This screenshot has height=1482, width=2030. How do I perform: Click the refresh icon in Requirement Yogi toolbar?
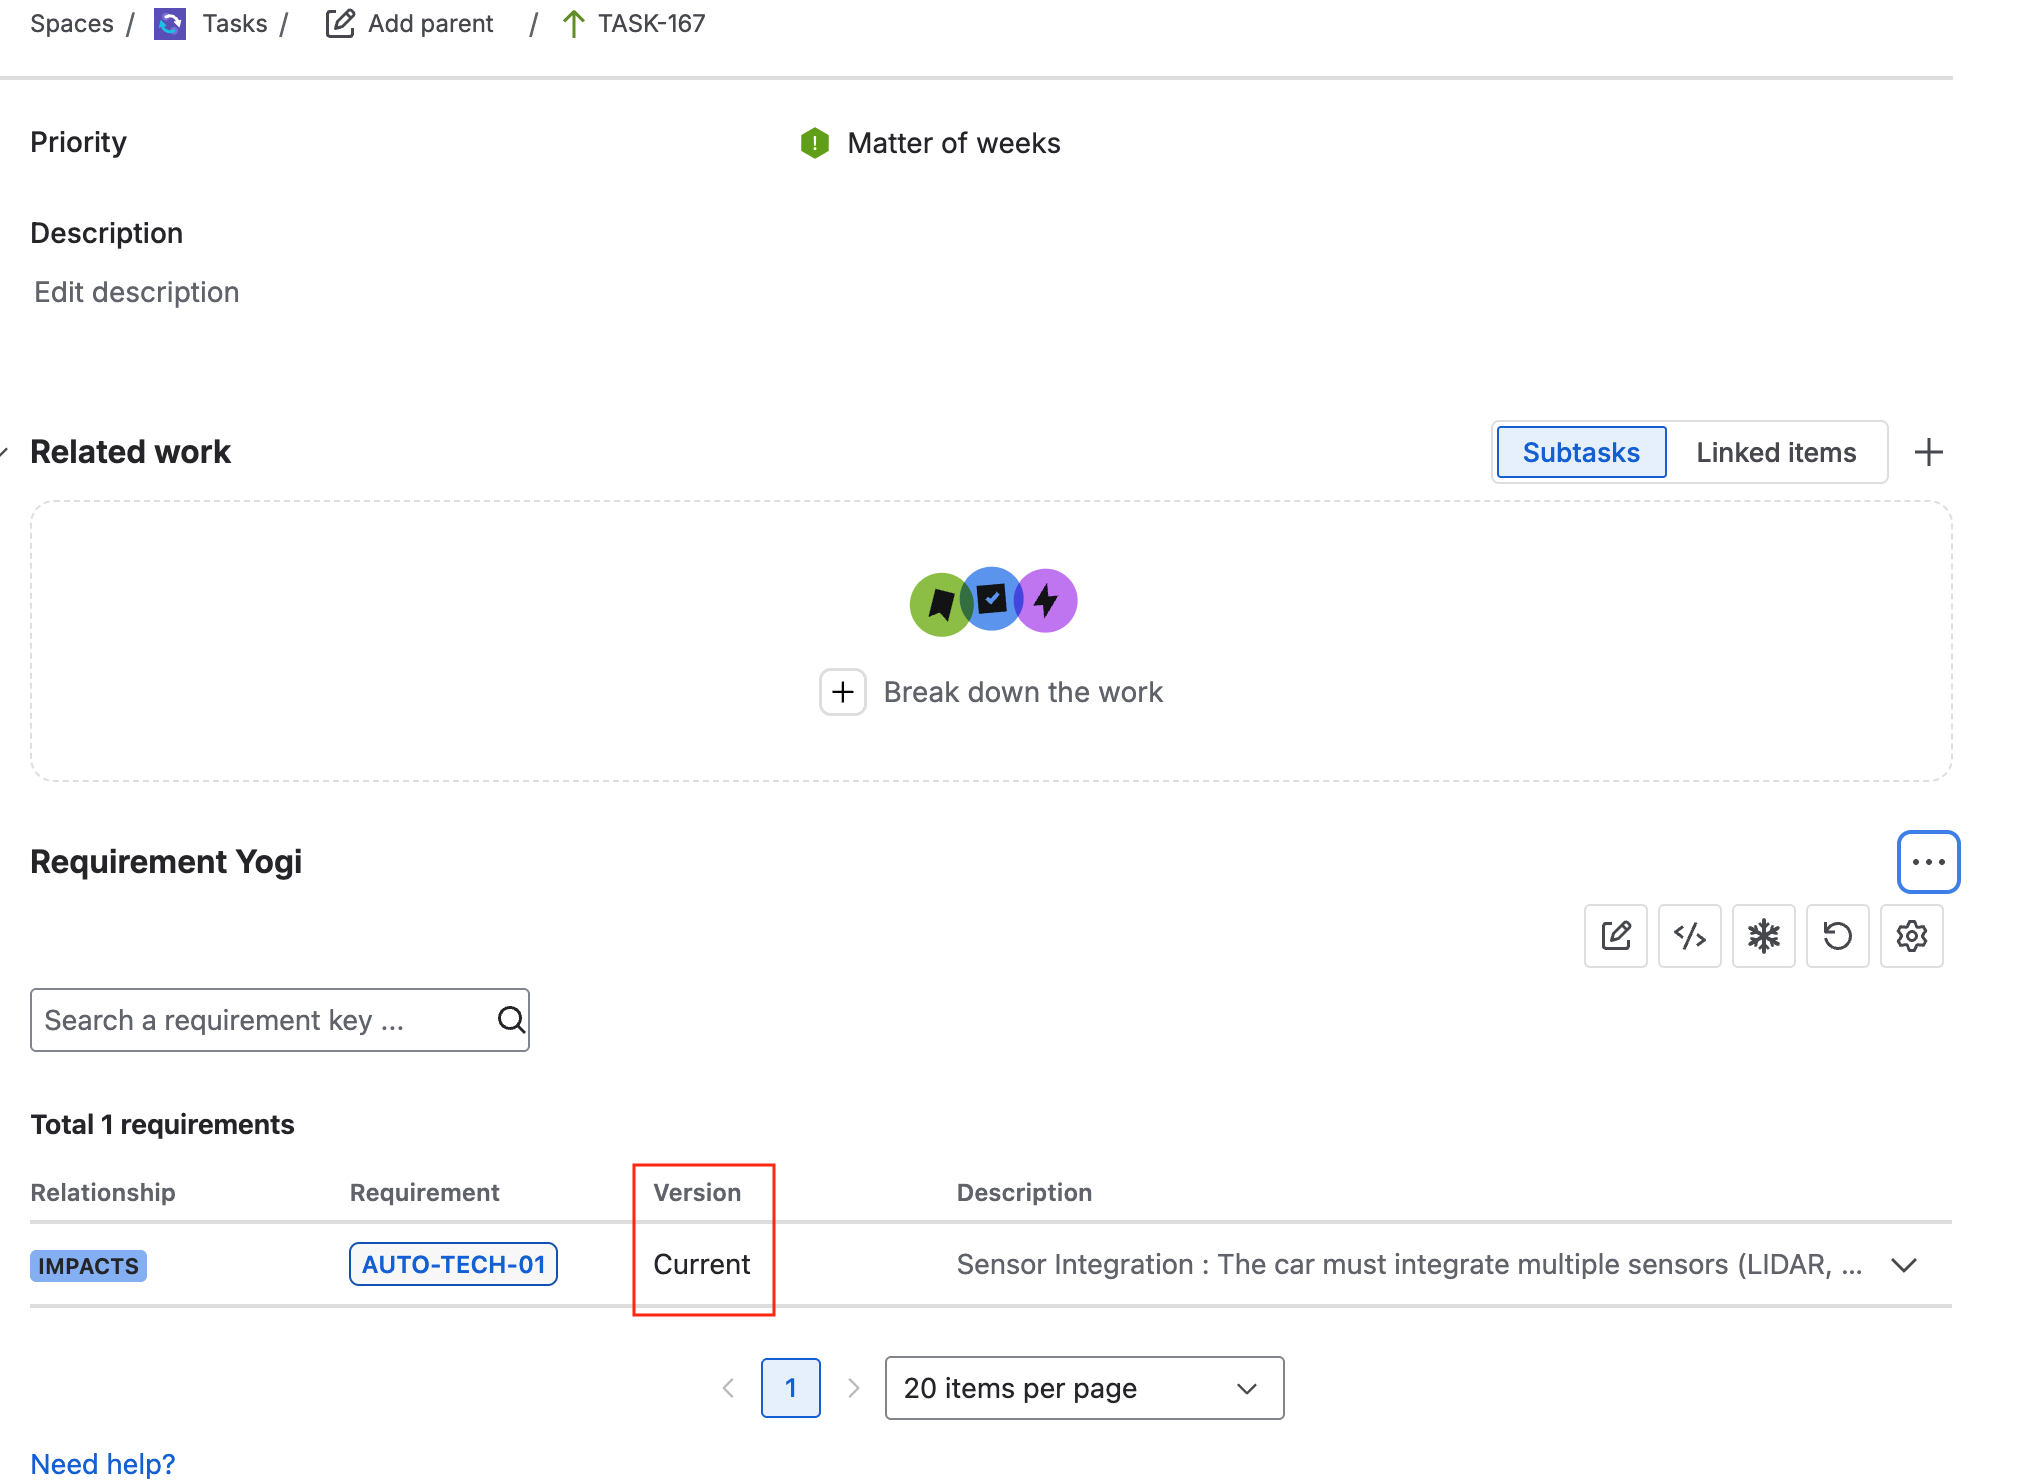(x=1837, y=936)
